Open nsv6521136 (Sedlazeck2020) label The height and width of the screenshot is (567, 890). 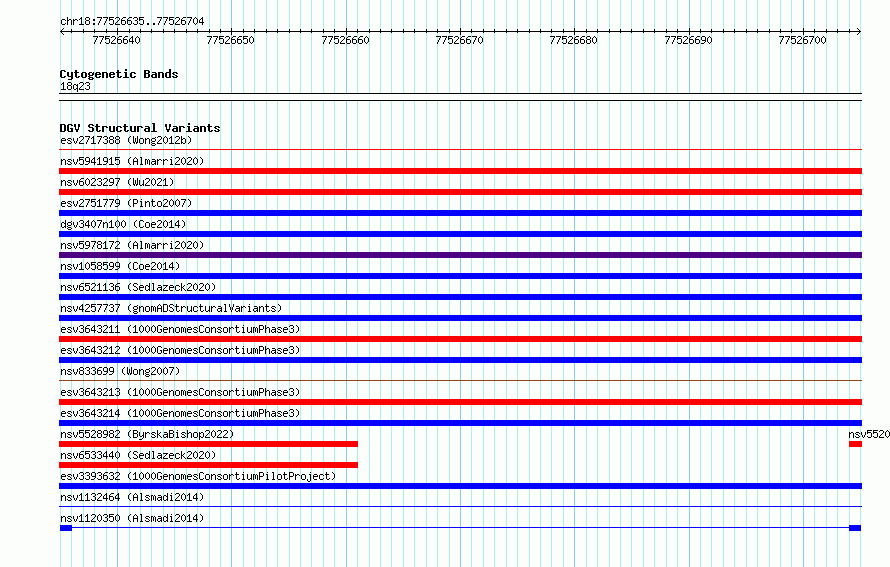pyautogui.click(x=138, y=287)
